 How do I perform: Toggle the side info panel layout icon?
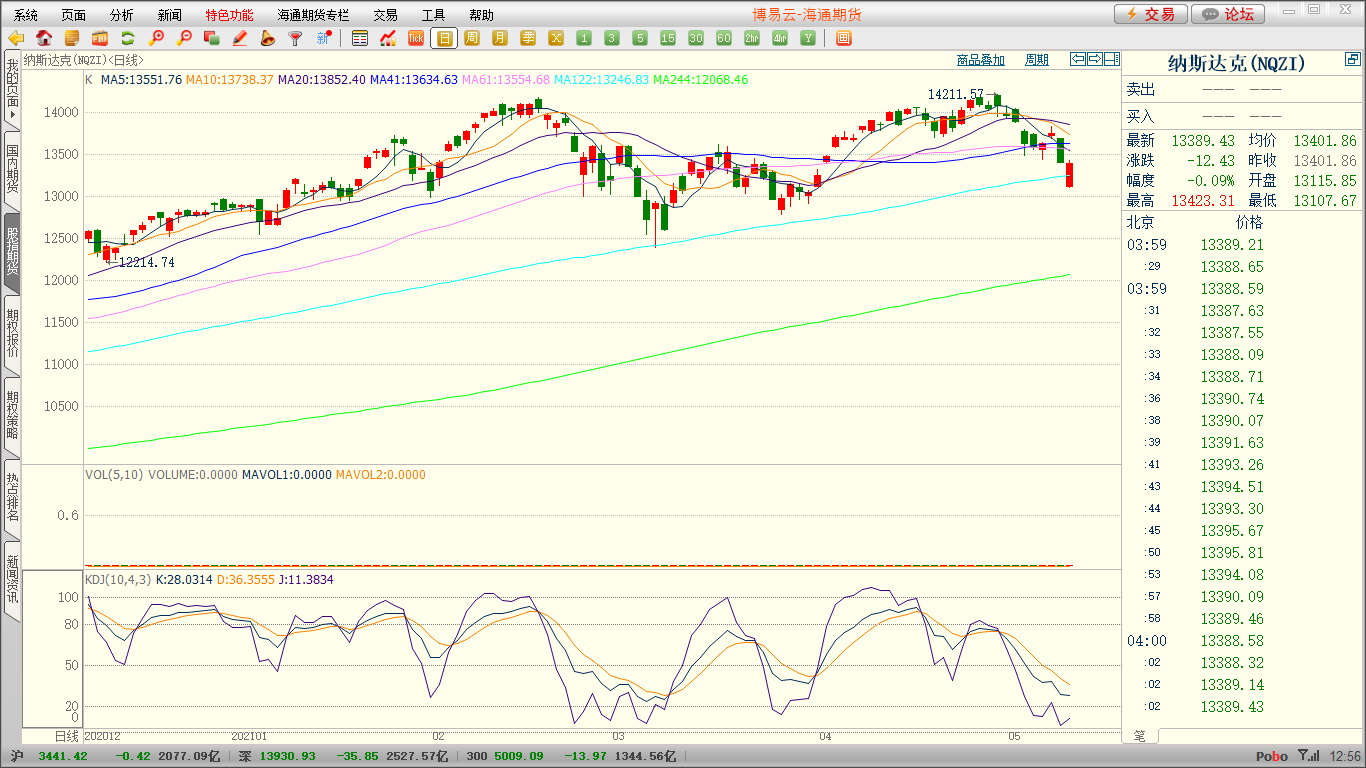(x=1112, y=59)
